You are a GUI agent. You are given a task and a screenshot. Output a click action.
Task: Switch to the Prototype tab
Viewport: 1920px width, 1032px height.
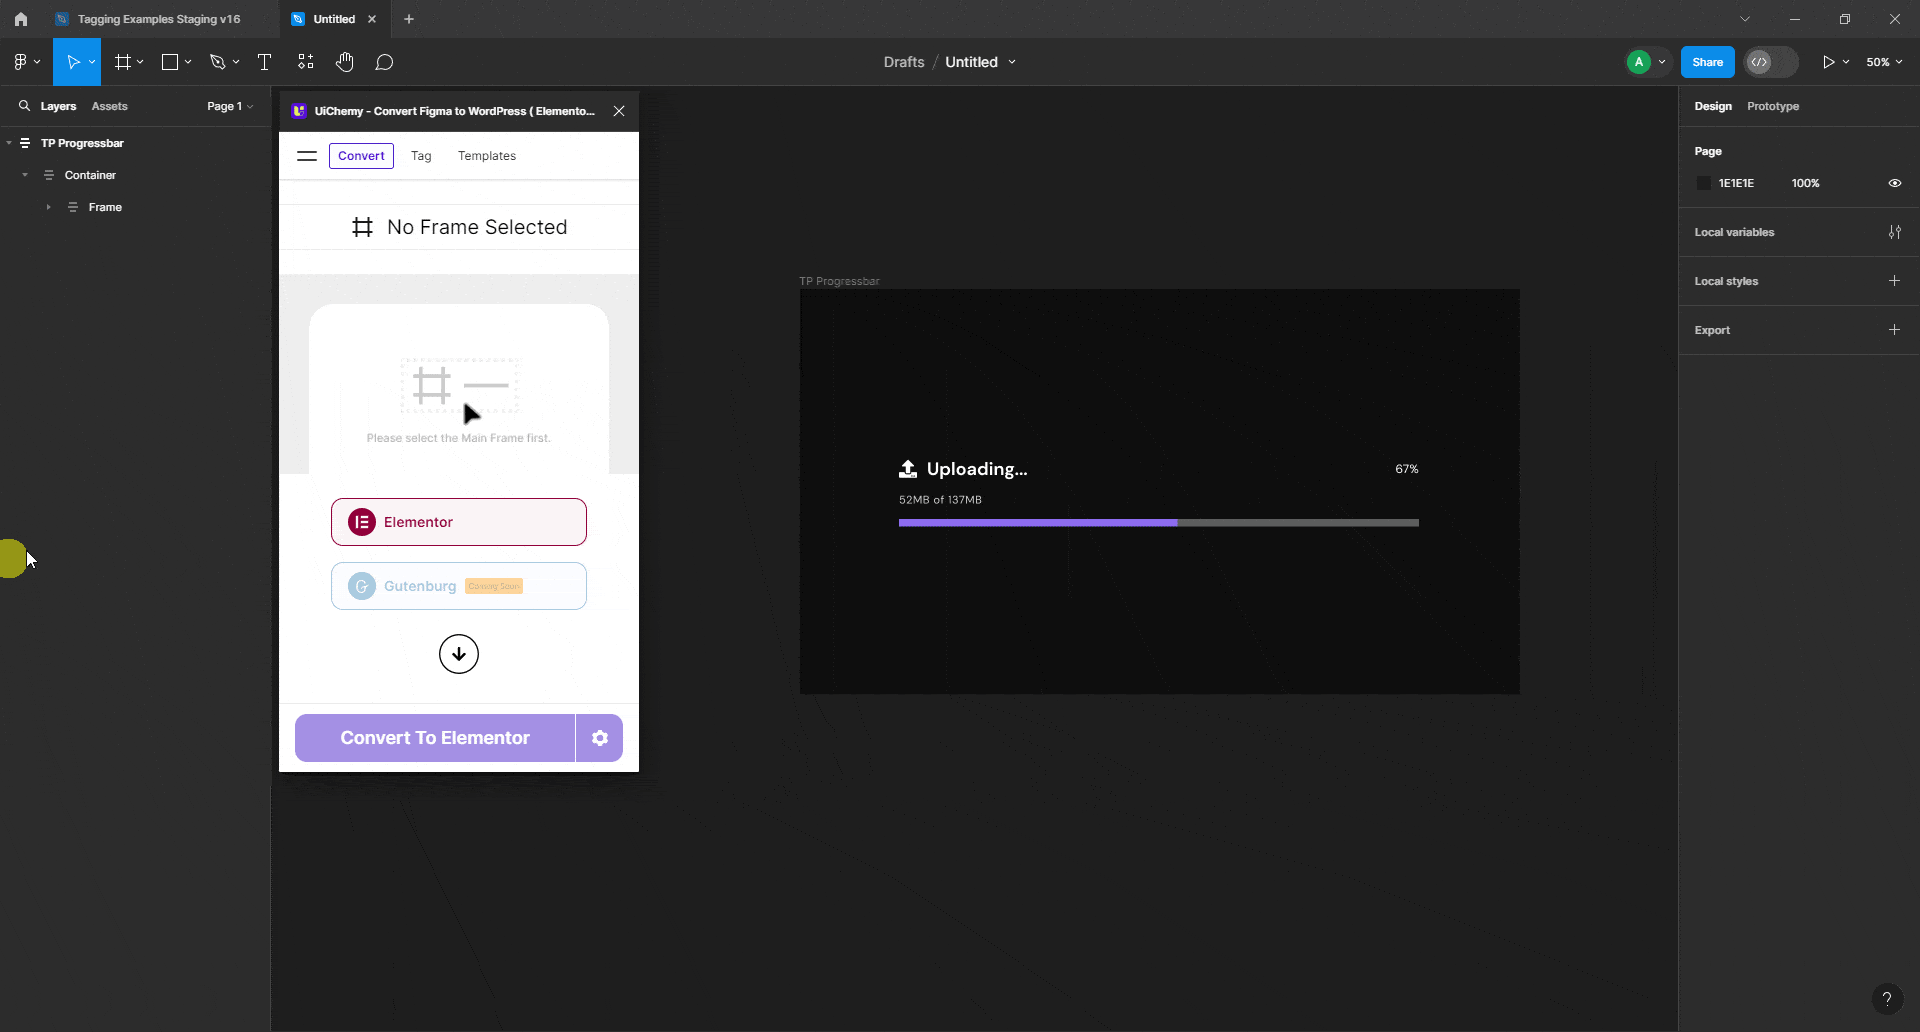pyautogui.click(x=1773, y=106)
